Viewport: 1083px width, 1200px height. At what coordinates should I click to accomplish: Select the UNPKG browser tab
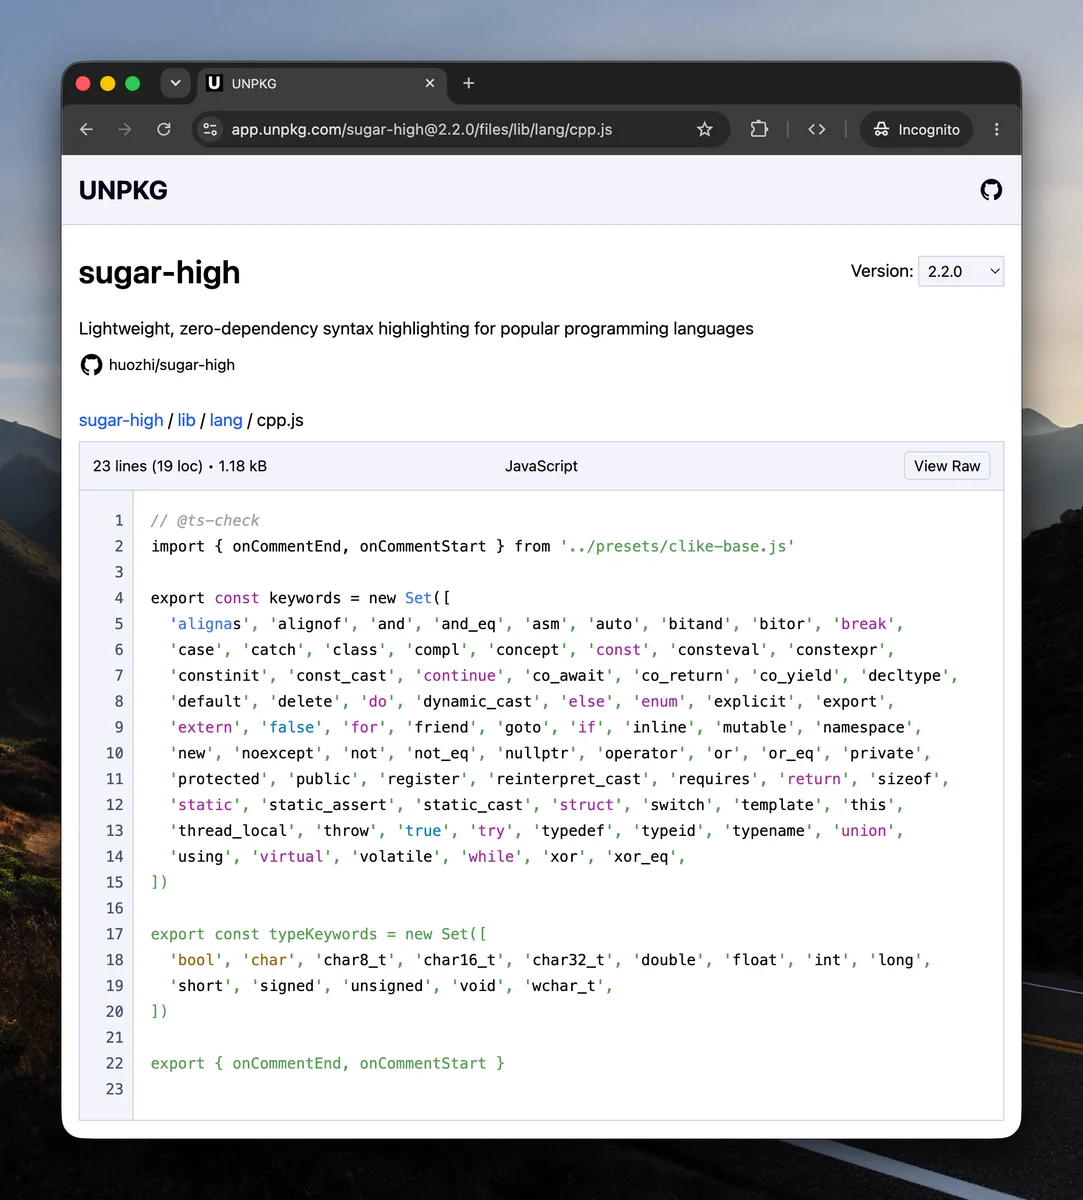(x=322, y=83)
